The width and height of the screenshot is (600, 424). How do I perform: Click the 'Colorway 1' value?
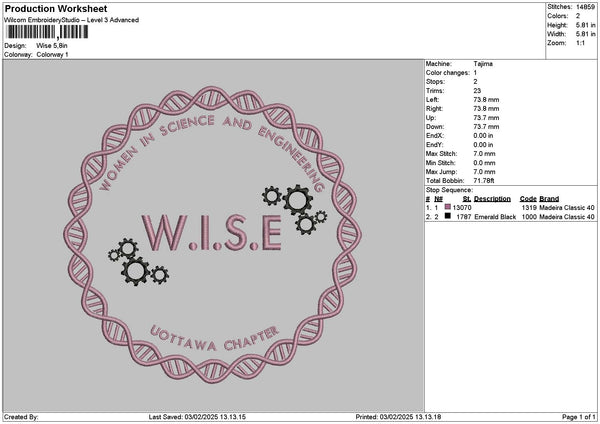click(52, 55)
